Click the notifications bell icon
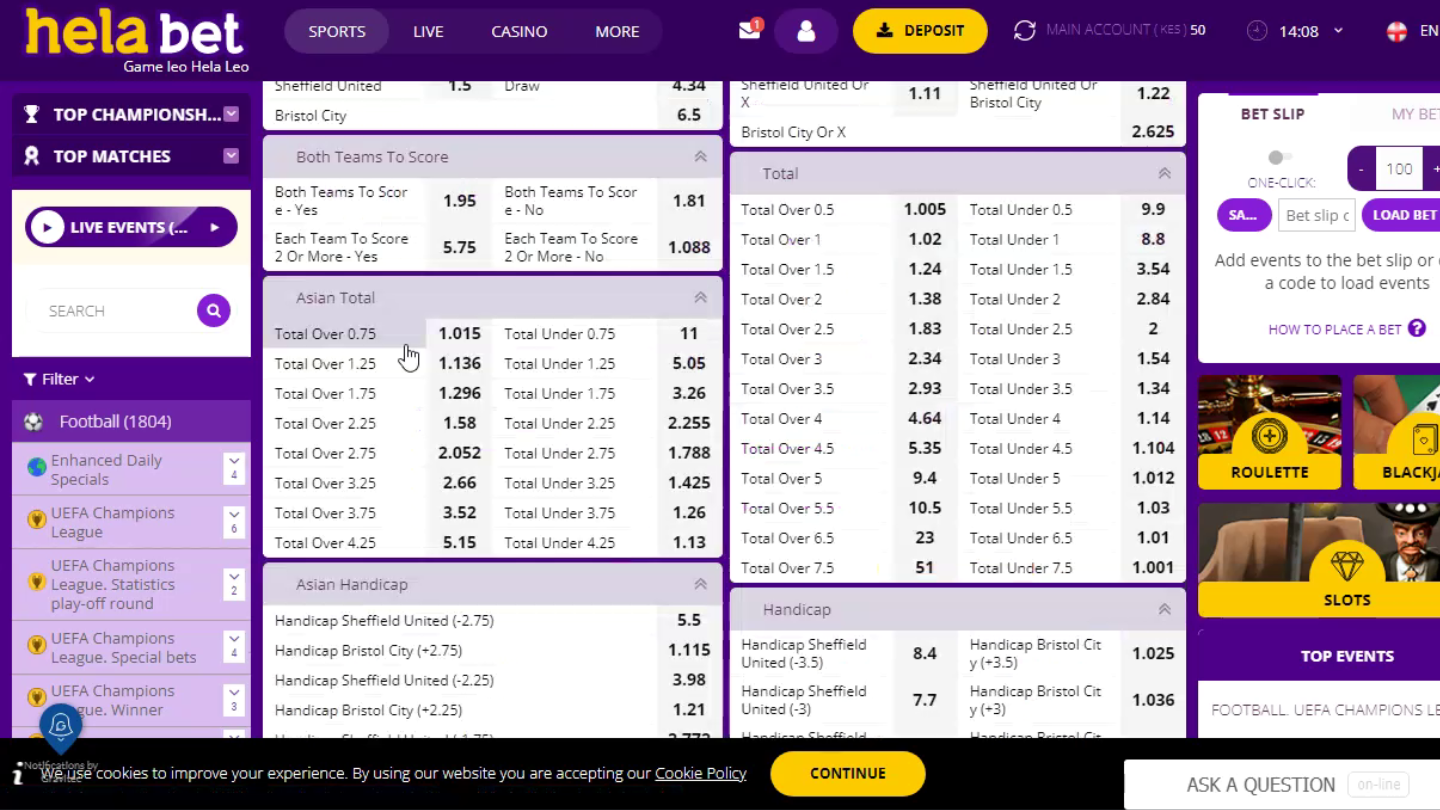The width and height of the screenshot is (1440, 810). [x=60, y=726]
